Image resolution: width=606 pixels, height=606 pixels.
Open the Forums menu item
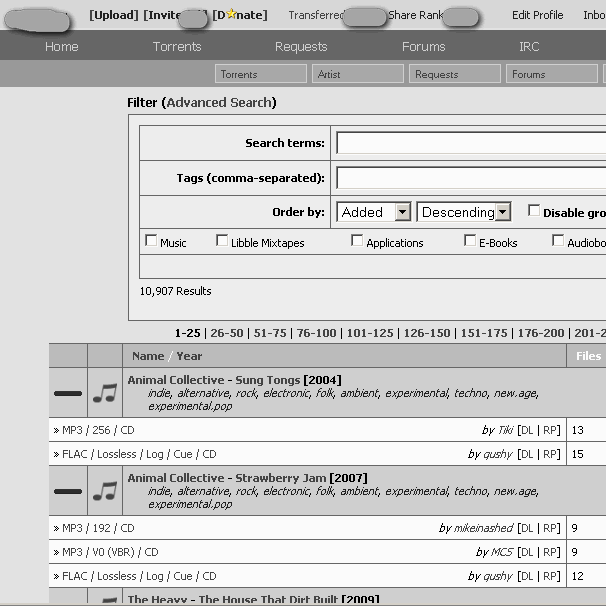tap(424, 46)
